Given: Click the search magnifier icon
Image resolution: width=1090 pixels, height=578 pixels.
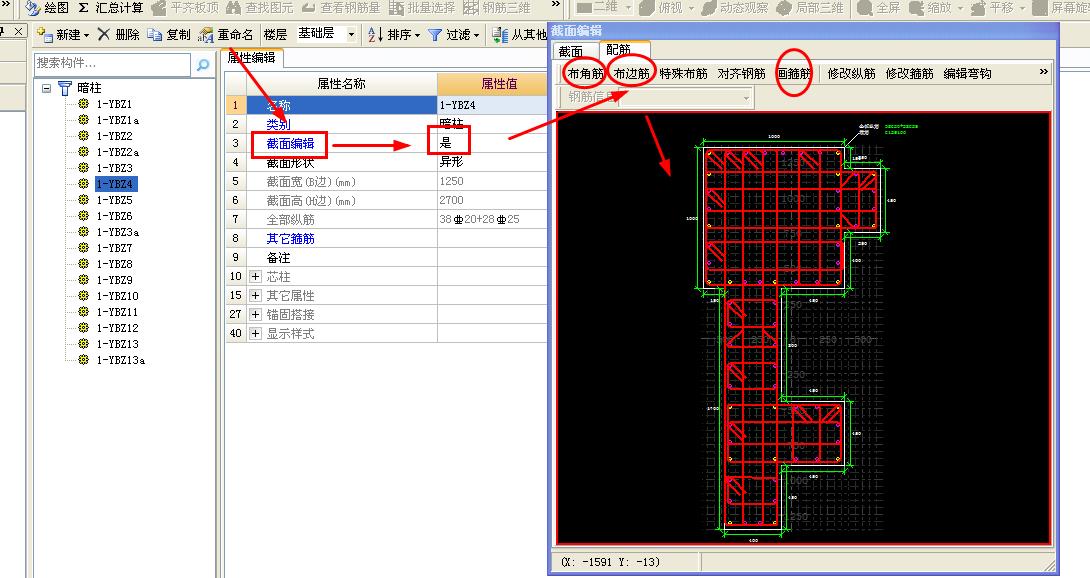Looking at the screenshot, I should [203, 65].
